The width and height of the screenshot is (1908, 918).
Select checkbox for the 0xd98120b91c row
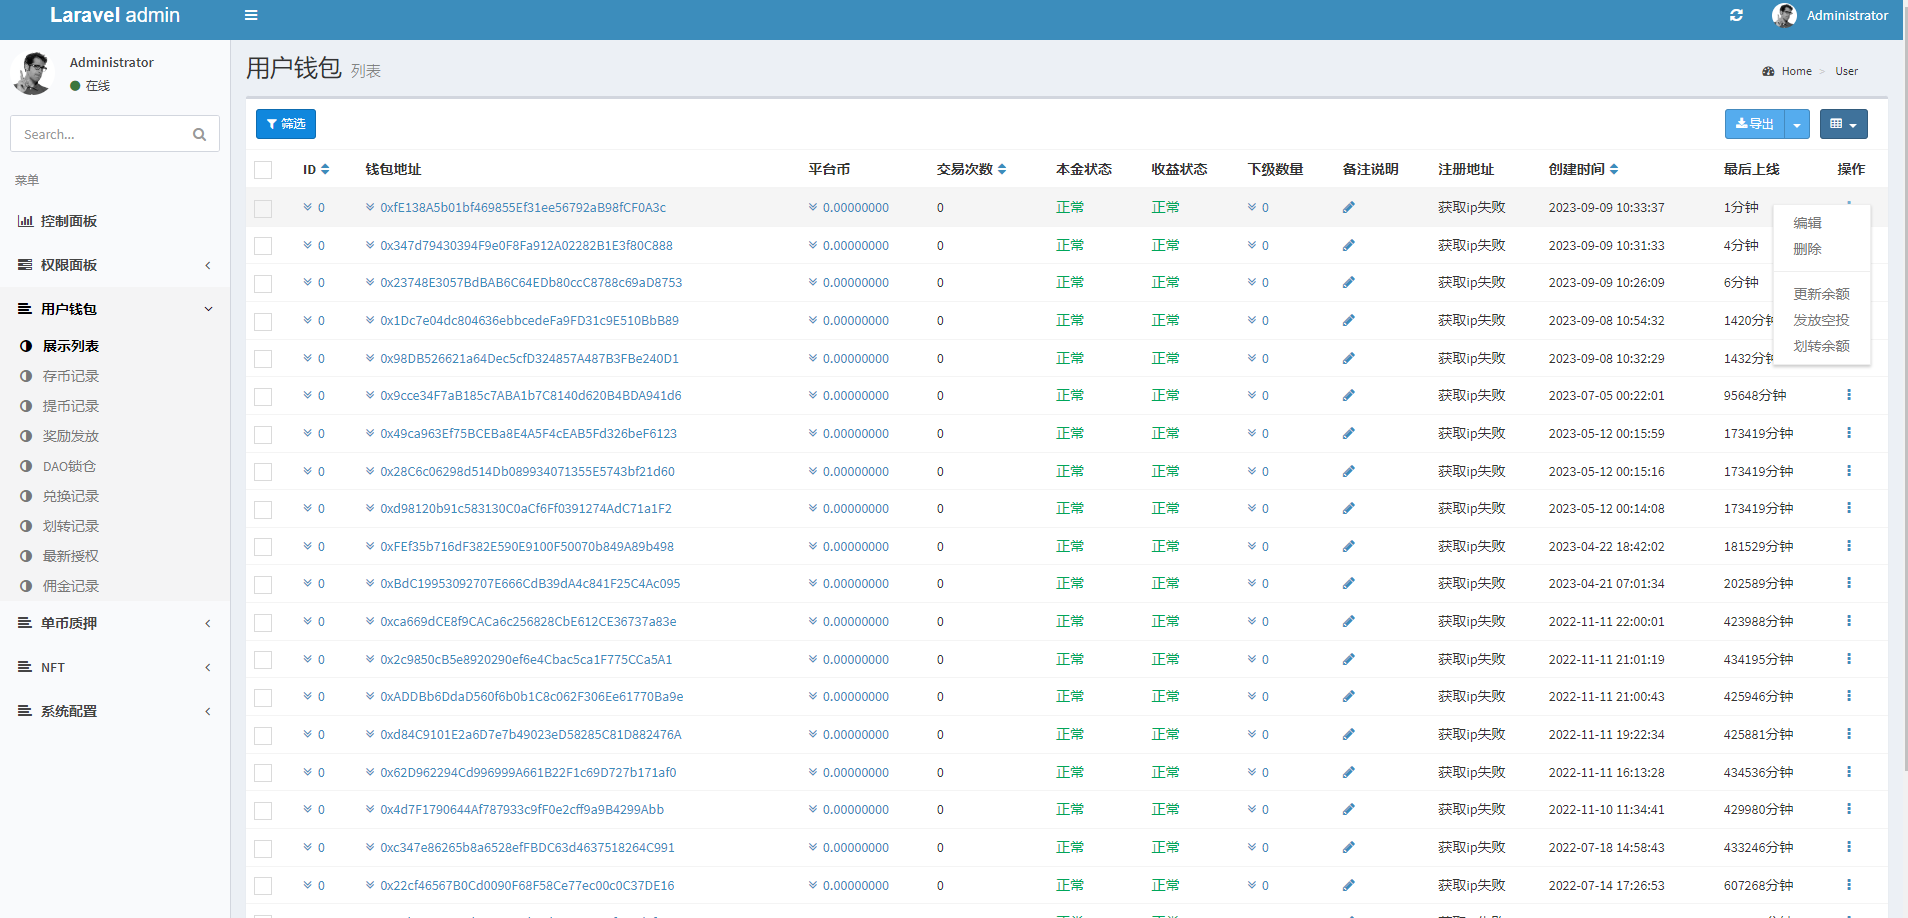[x=263, y=510]
